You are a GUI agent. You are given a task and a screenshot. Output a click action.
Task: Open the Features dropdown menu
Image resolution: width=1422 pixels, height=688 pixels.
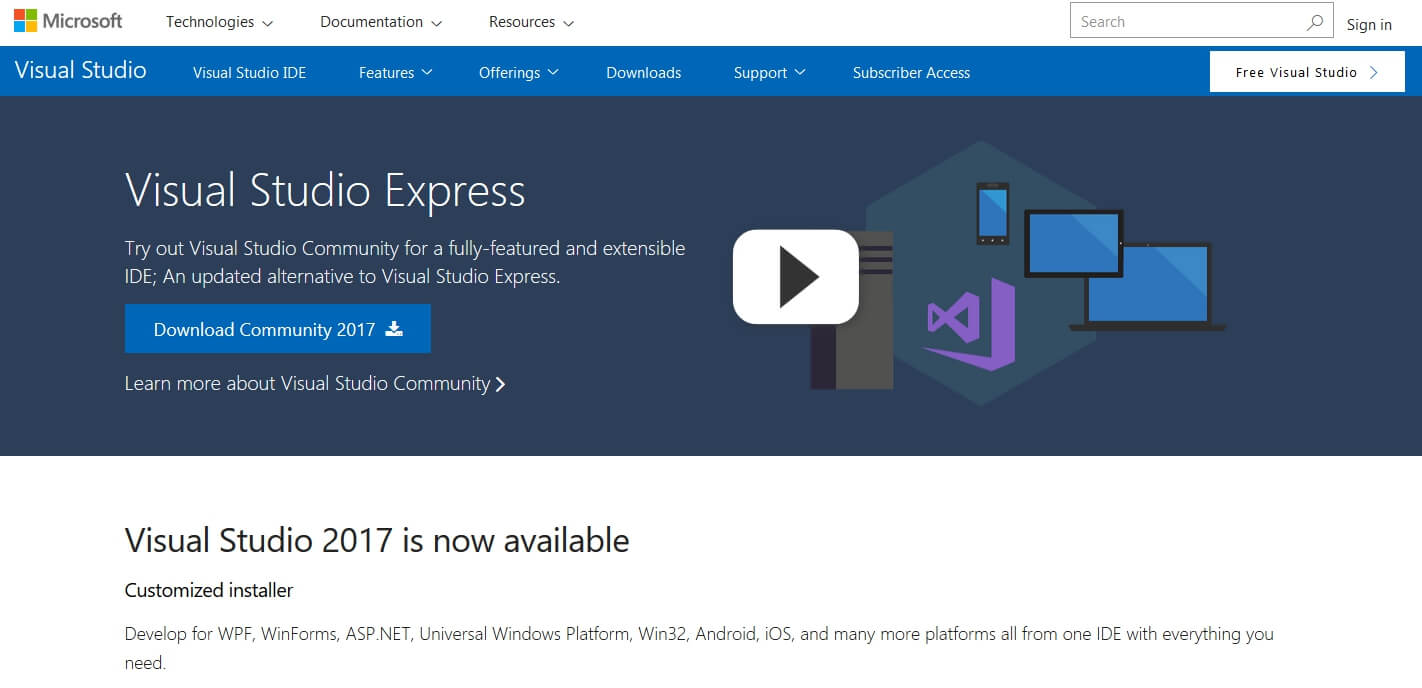[x=395, y=72]
